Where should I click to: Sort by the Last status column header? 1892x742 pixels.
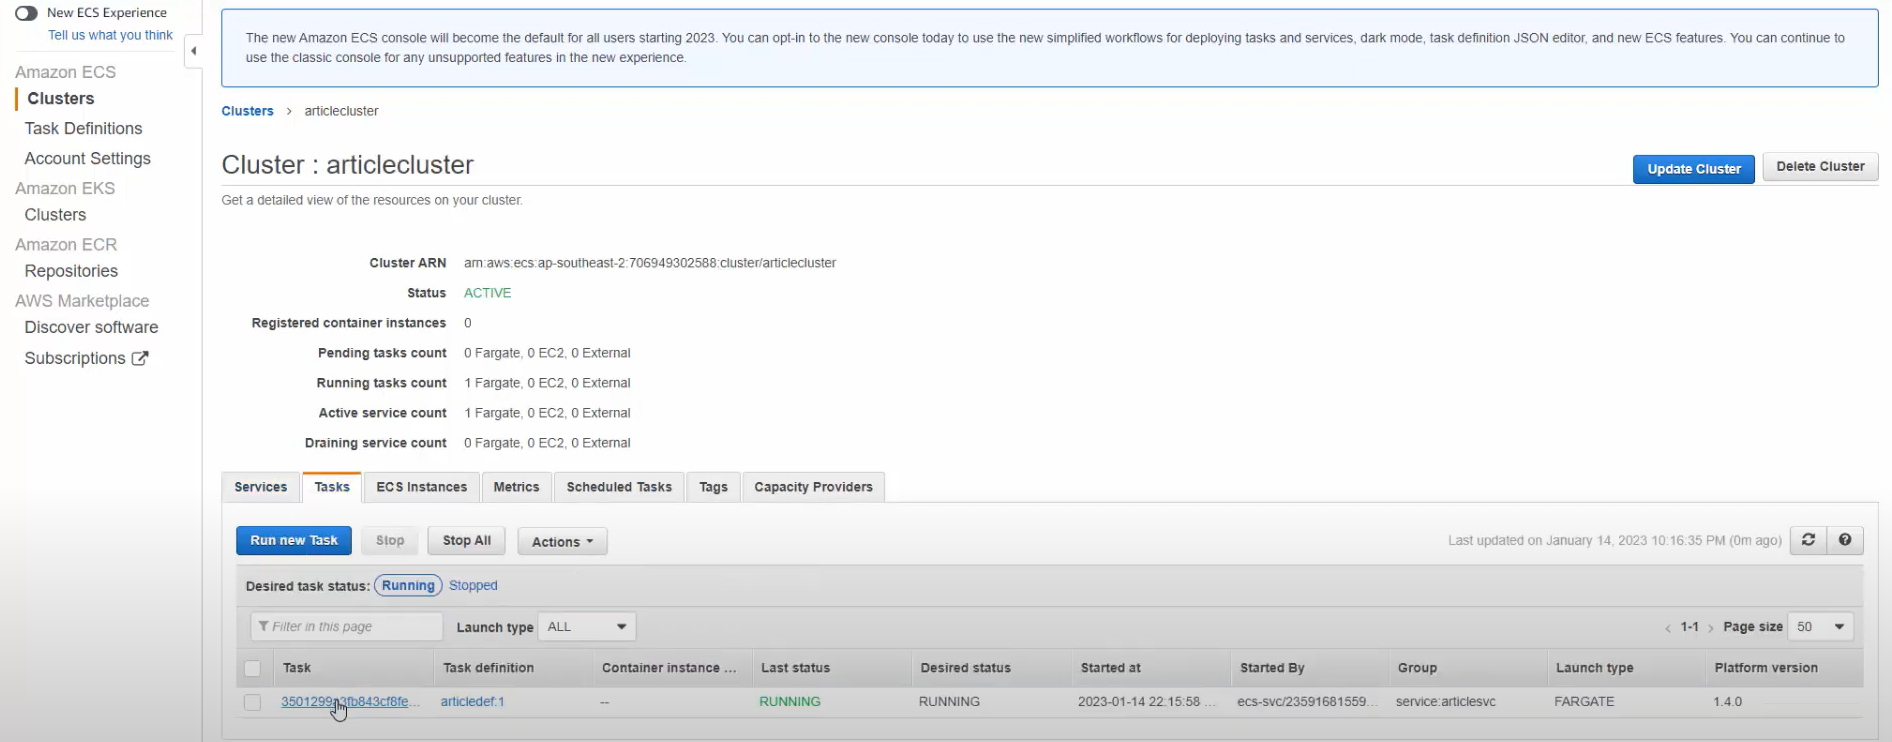pyautogui.click(x=795, y=668)
